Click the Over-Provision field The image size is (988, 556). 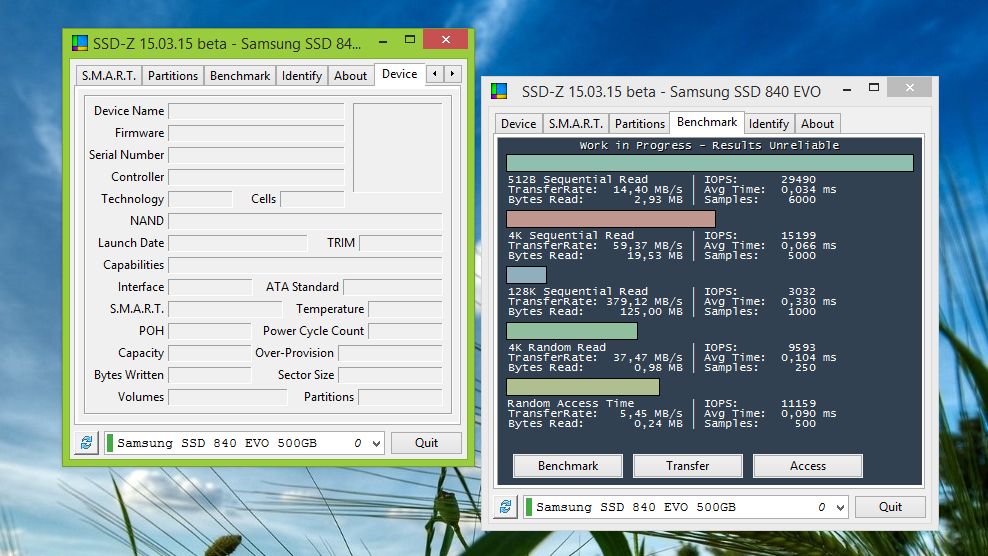coord(391,353)
